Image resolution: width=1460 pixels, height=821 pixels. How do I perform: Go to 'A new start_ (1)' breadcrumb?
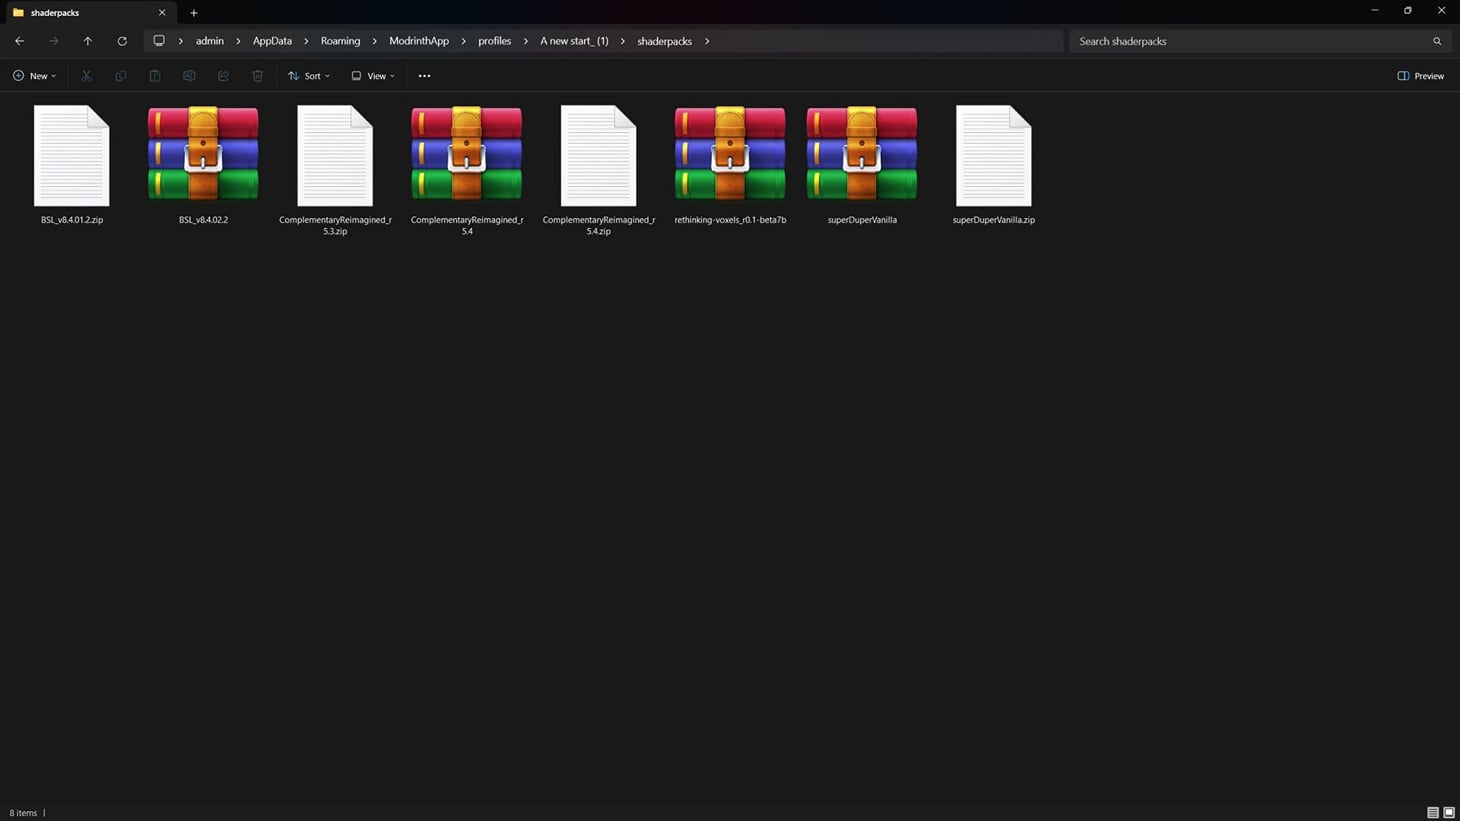574,41
